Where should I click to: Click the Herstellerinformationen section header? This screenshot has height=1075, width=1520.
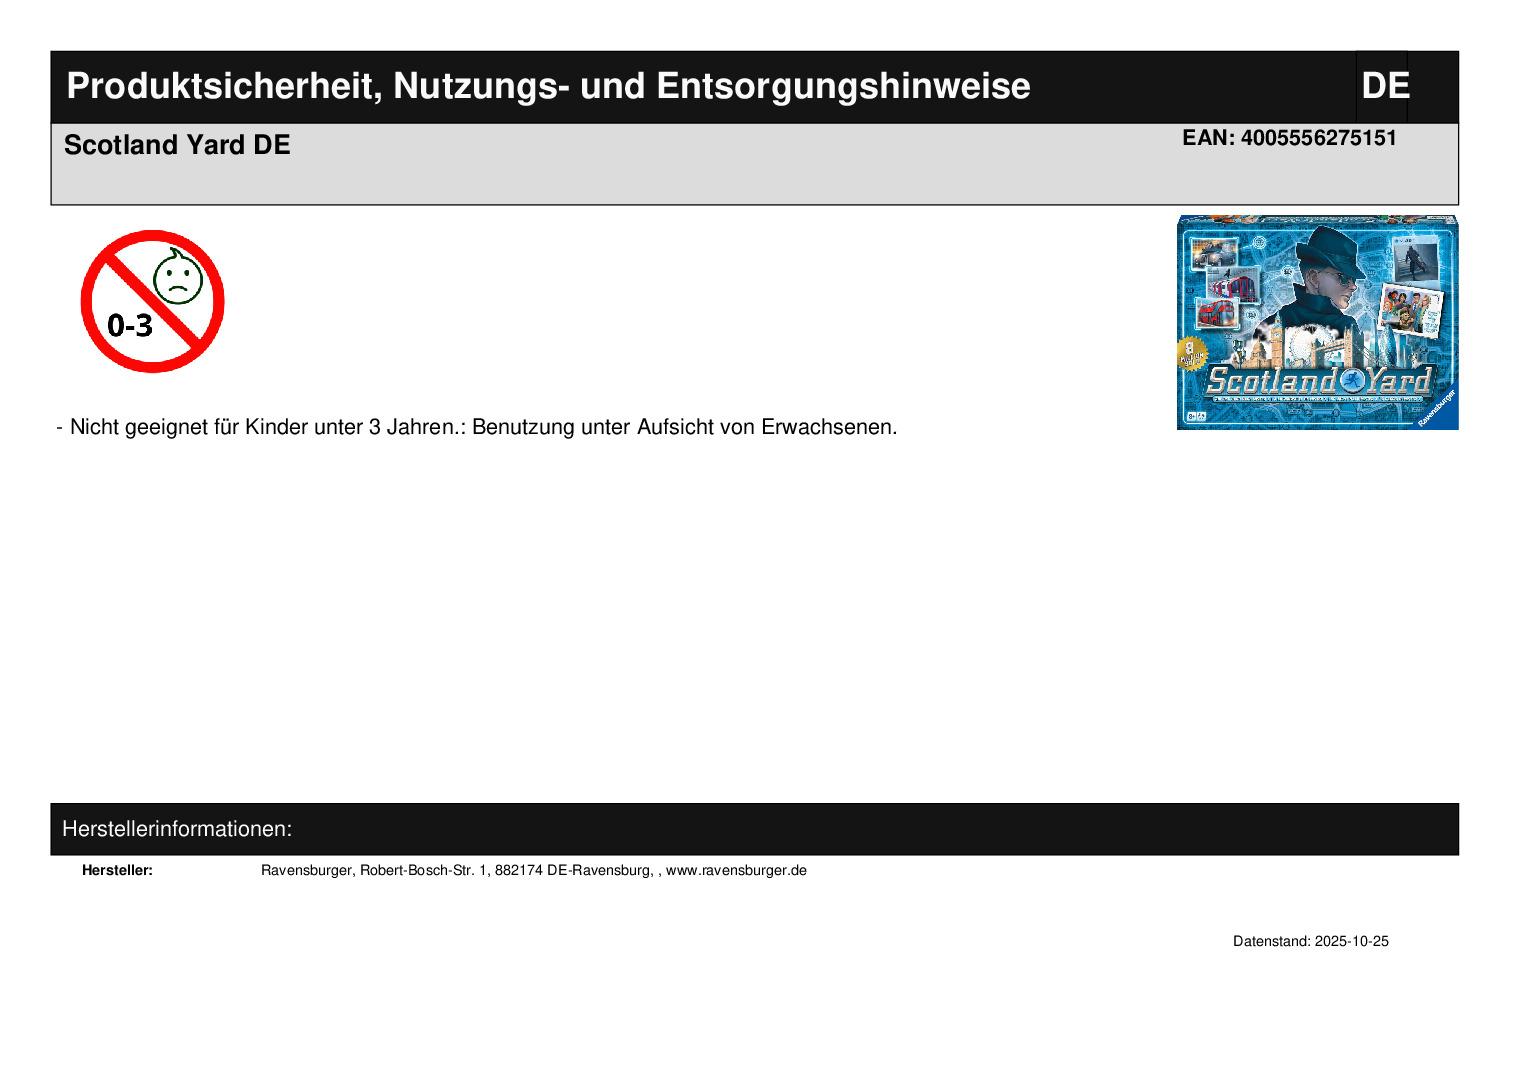point(177,829)
